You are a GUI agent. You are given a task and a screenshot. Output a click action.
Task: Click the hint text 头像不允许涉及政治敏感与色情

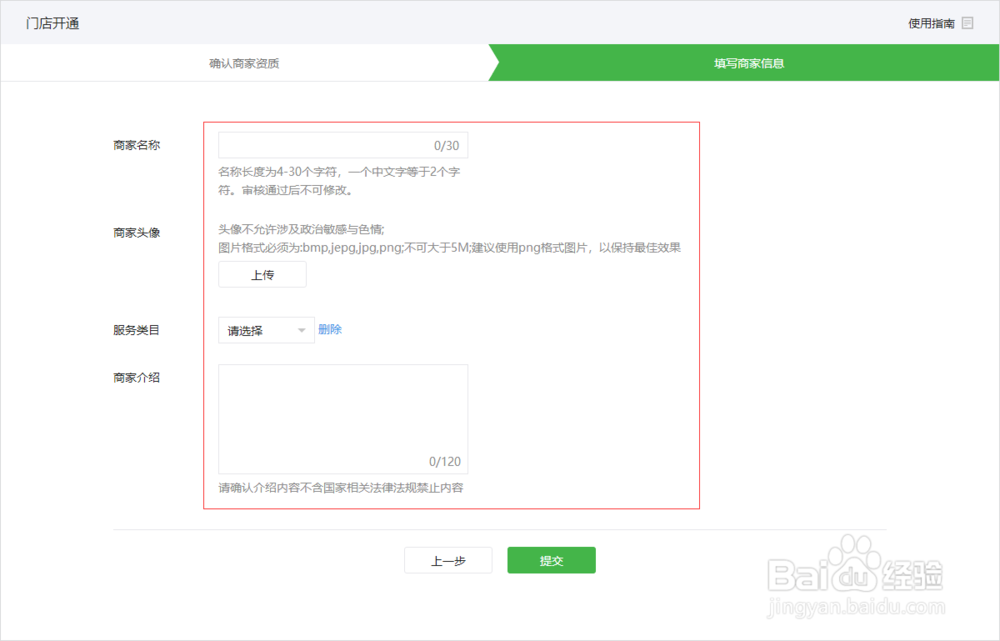click(x=301, y=229)
